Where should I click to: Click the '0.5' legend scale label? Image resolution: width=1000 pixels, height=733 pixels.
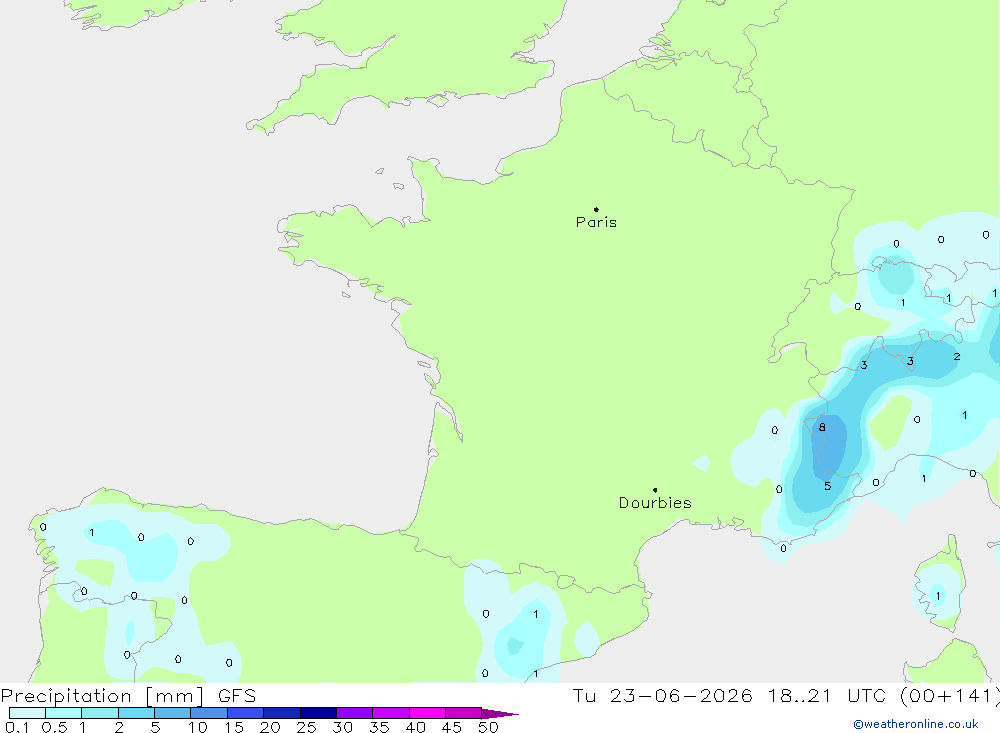coord(54,727)
